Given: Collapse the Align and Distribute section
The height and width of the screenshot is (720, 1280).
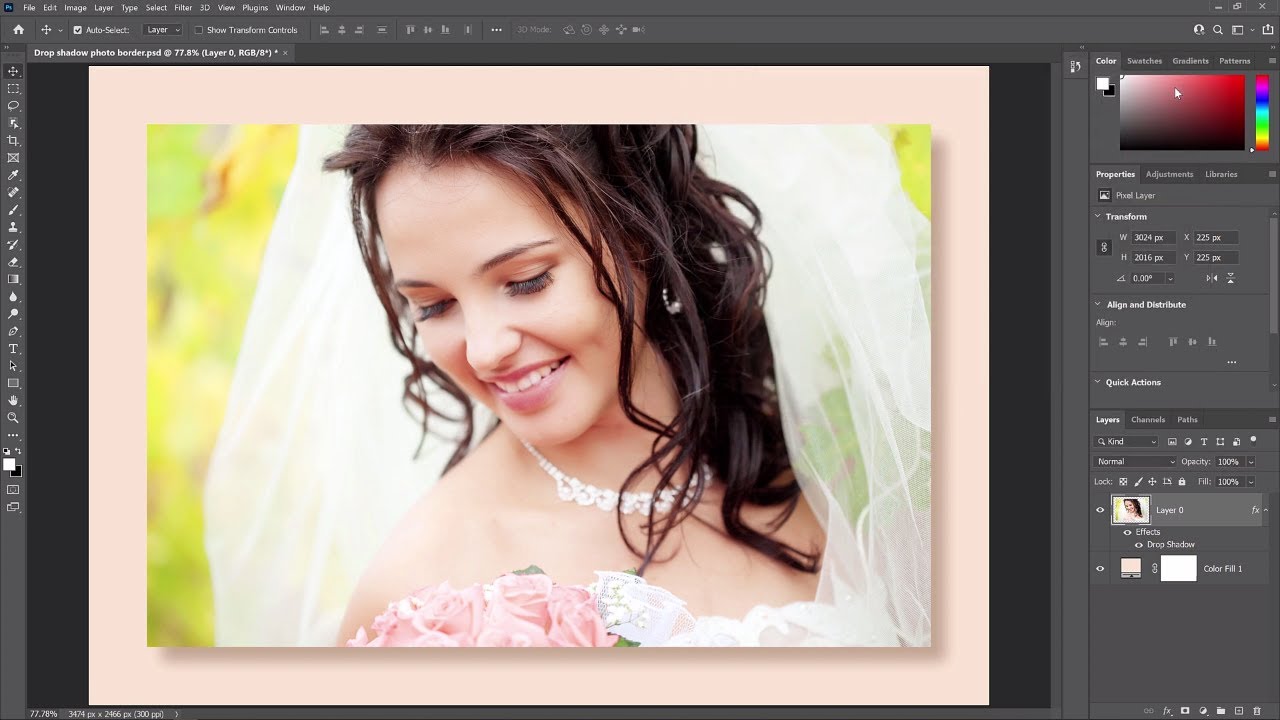Looking at the screenshot, I should pos(1098,304).
